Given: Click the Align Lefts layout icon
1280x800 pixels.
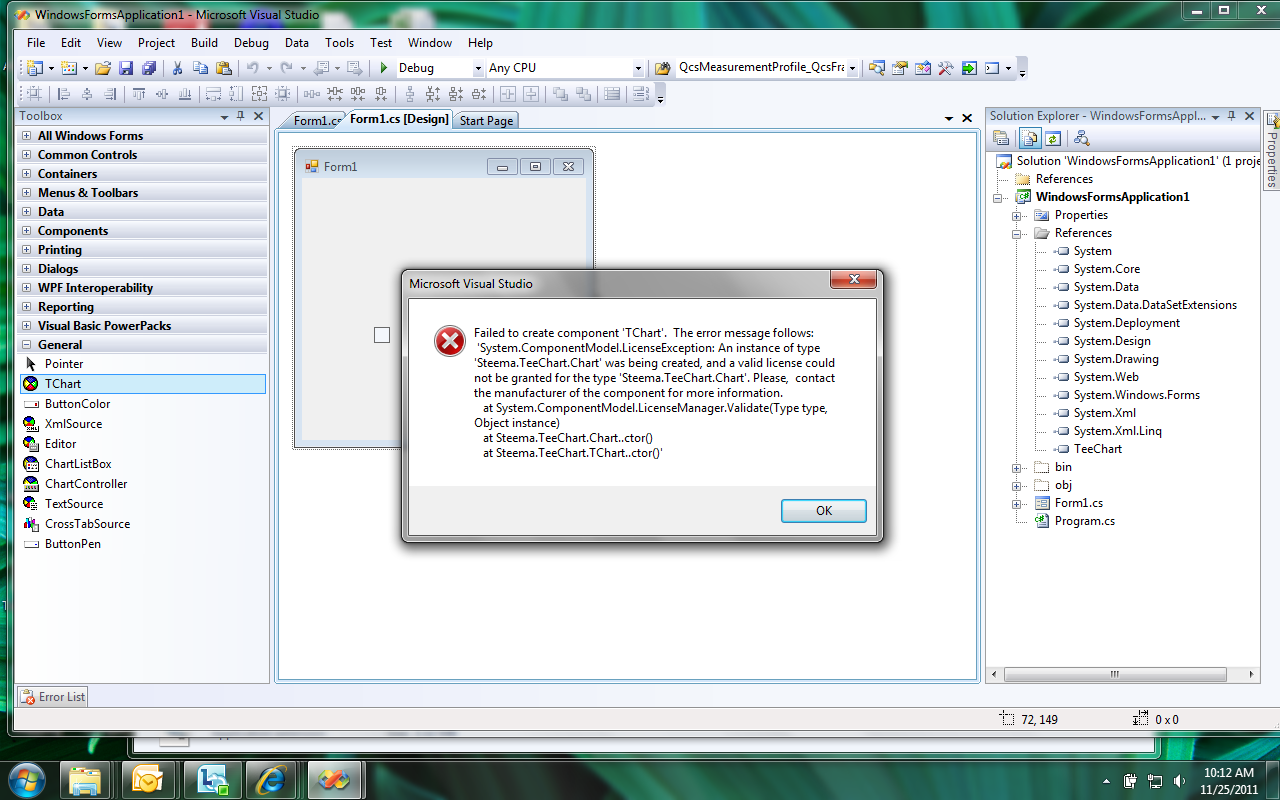Looking at the screenshot, I should coord(64,94).
